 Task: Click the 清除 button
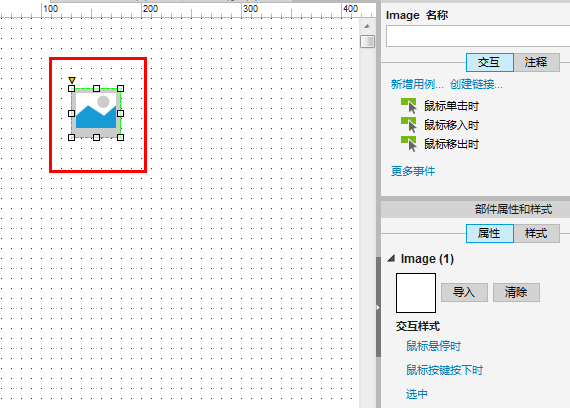516,292
